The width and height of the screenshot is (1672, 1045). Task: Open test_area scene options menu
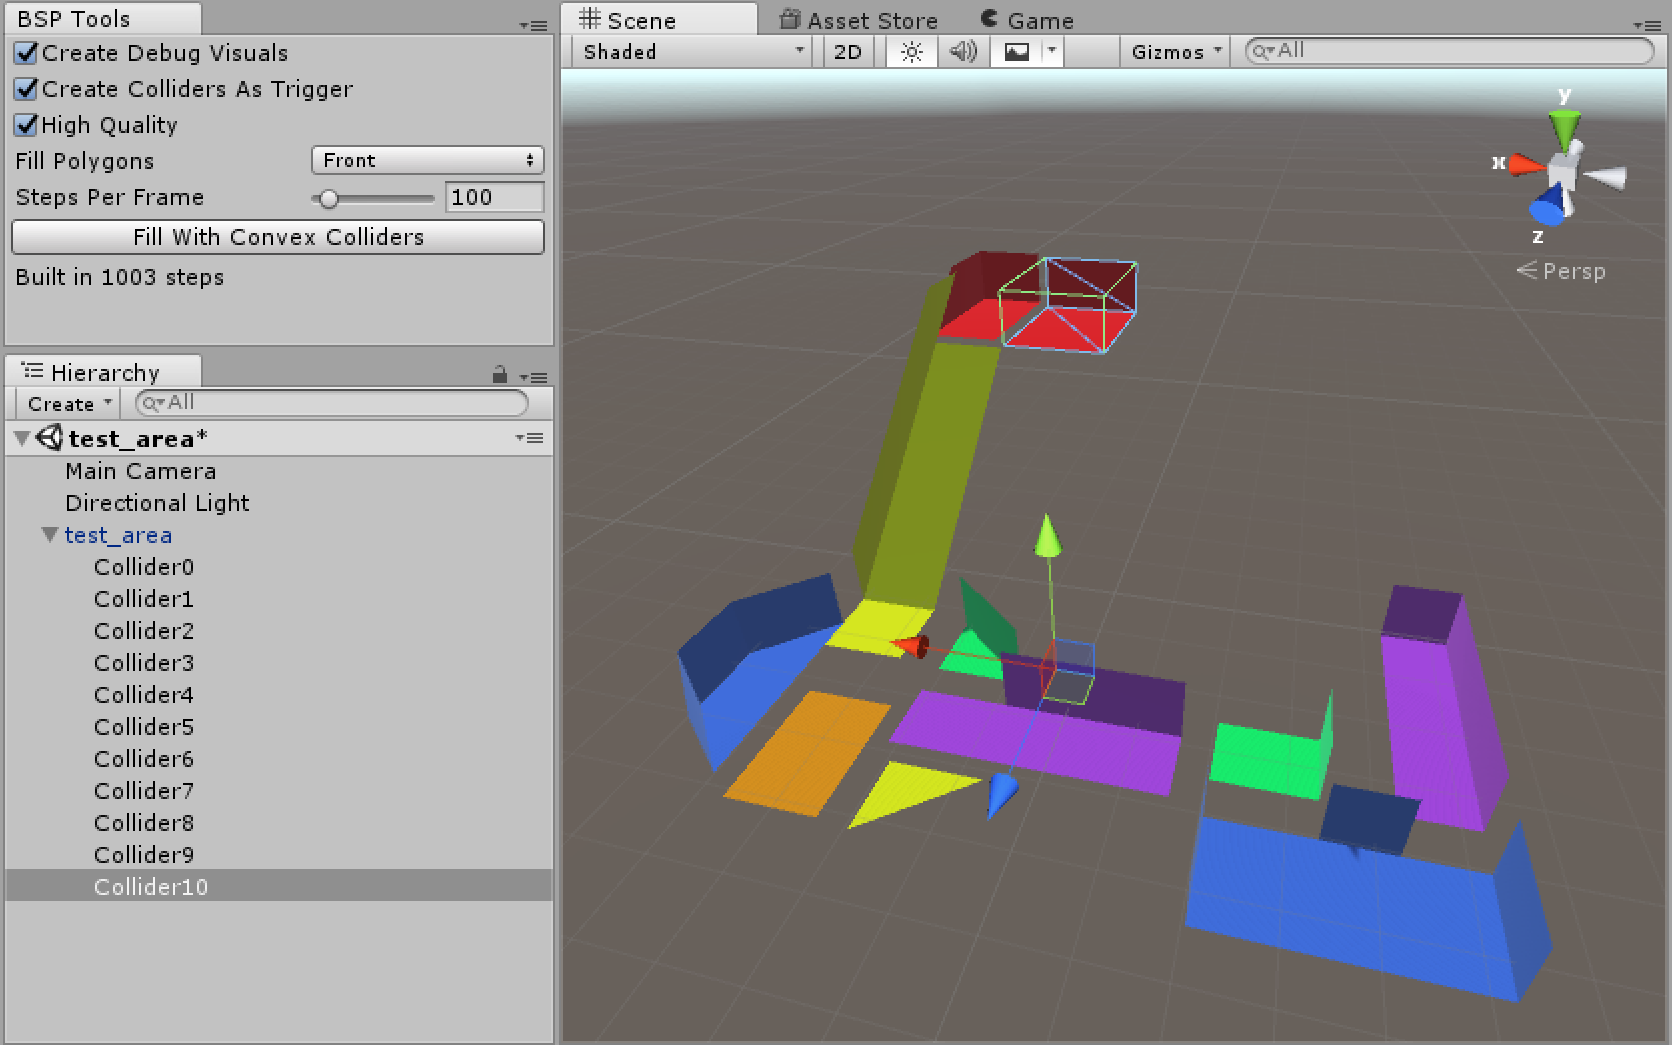[530, 438]
